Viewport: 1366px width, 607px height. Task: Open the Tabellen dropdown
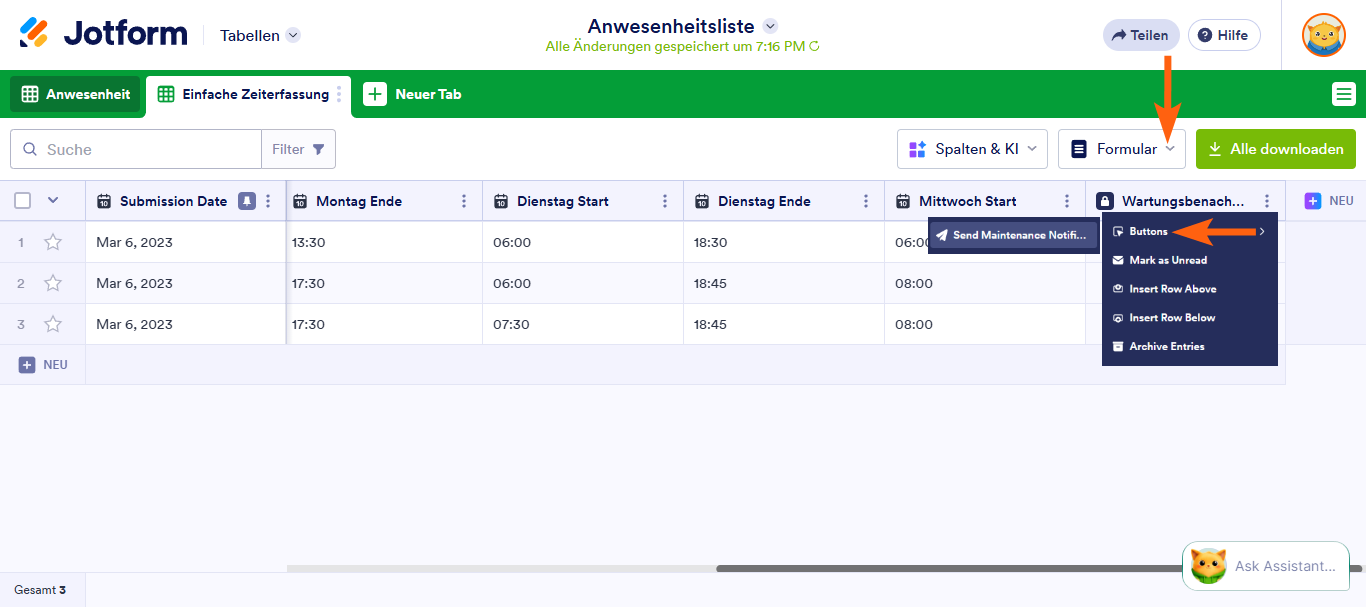click(260, 35)
